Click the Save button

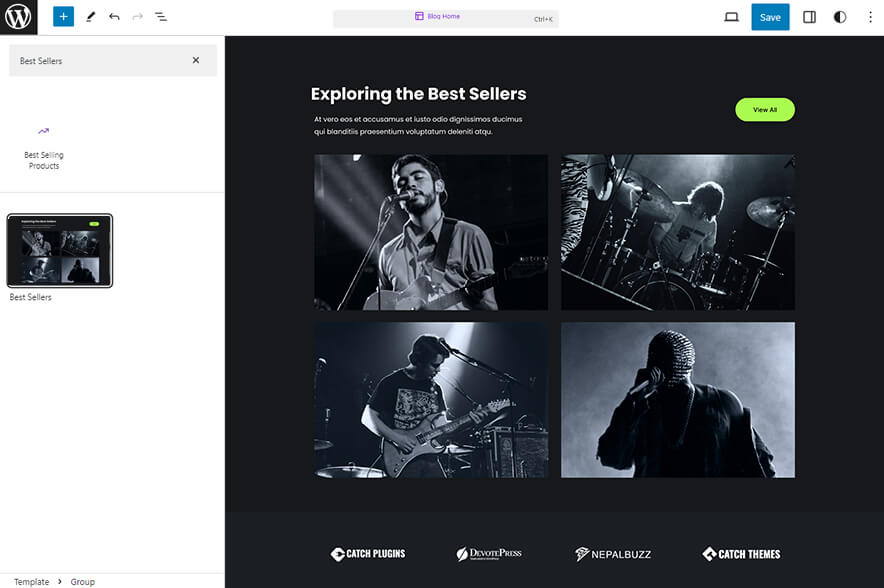coord(769,16)
